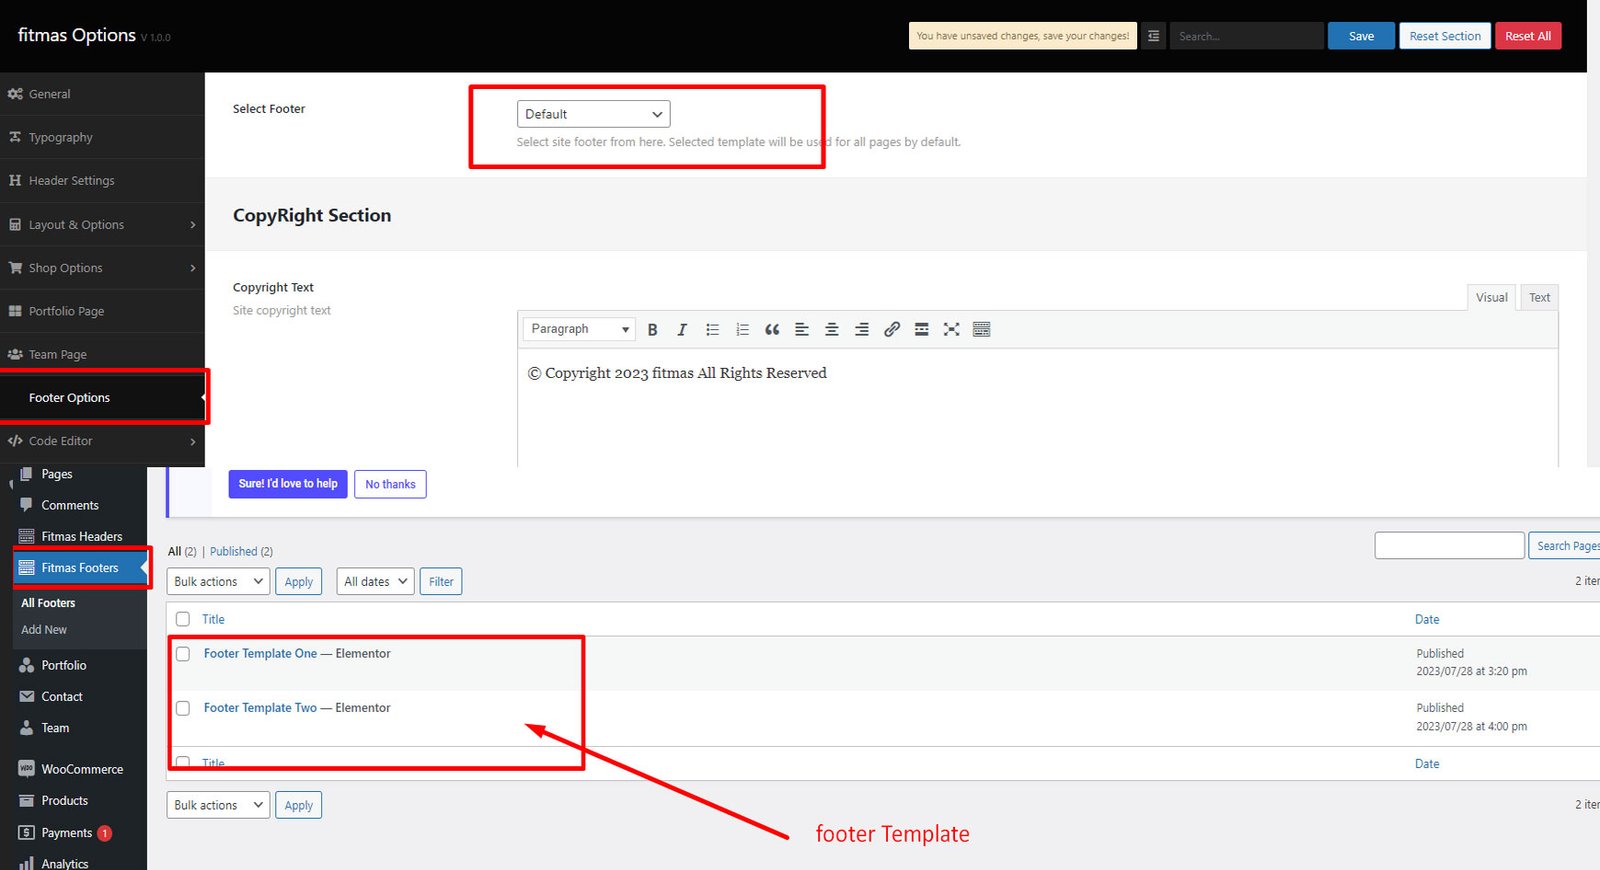Image resolution: width=1600 pixels, height=870 pixels.
Task: Tick the select-all Title header checkbox
Action: click(x=183, y=619)
